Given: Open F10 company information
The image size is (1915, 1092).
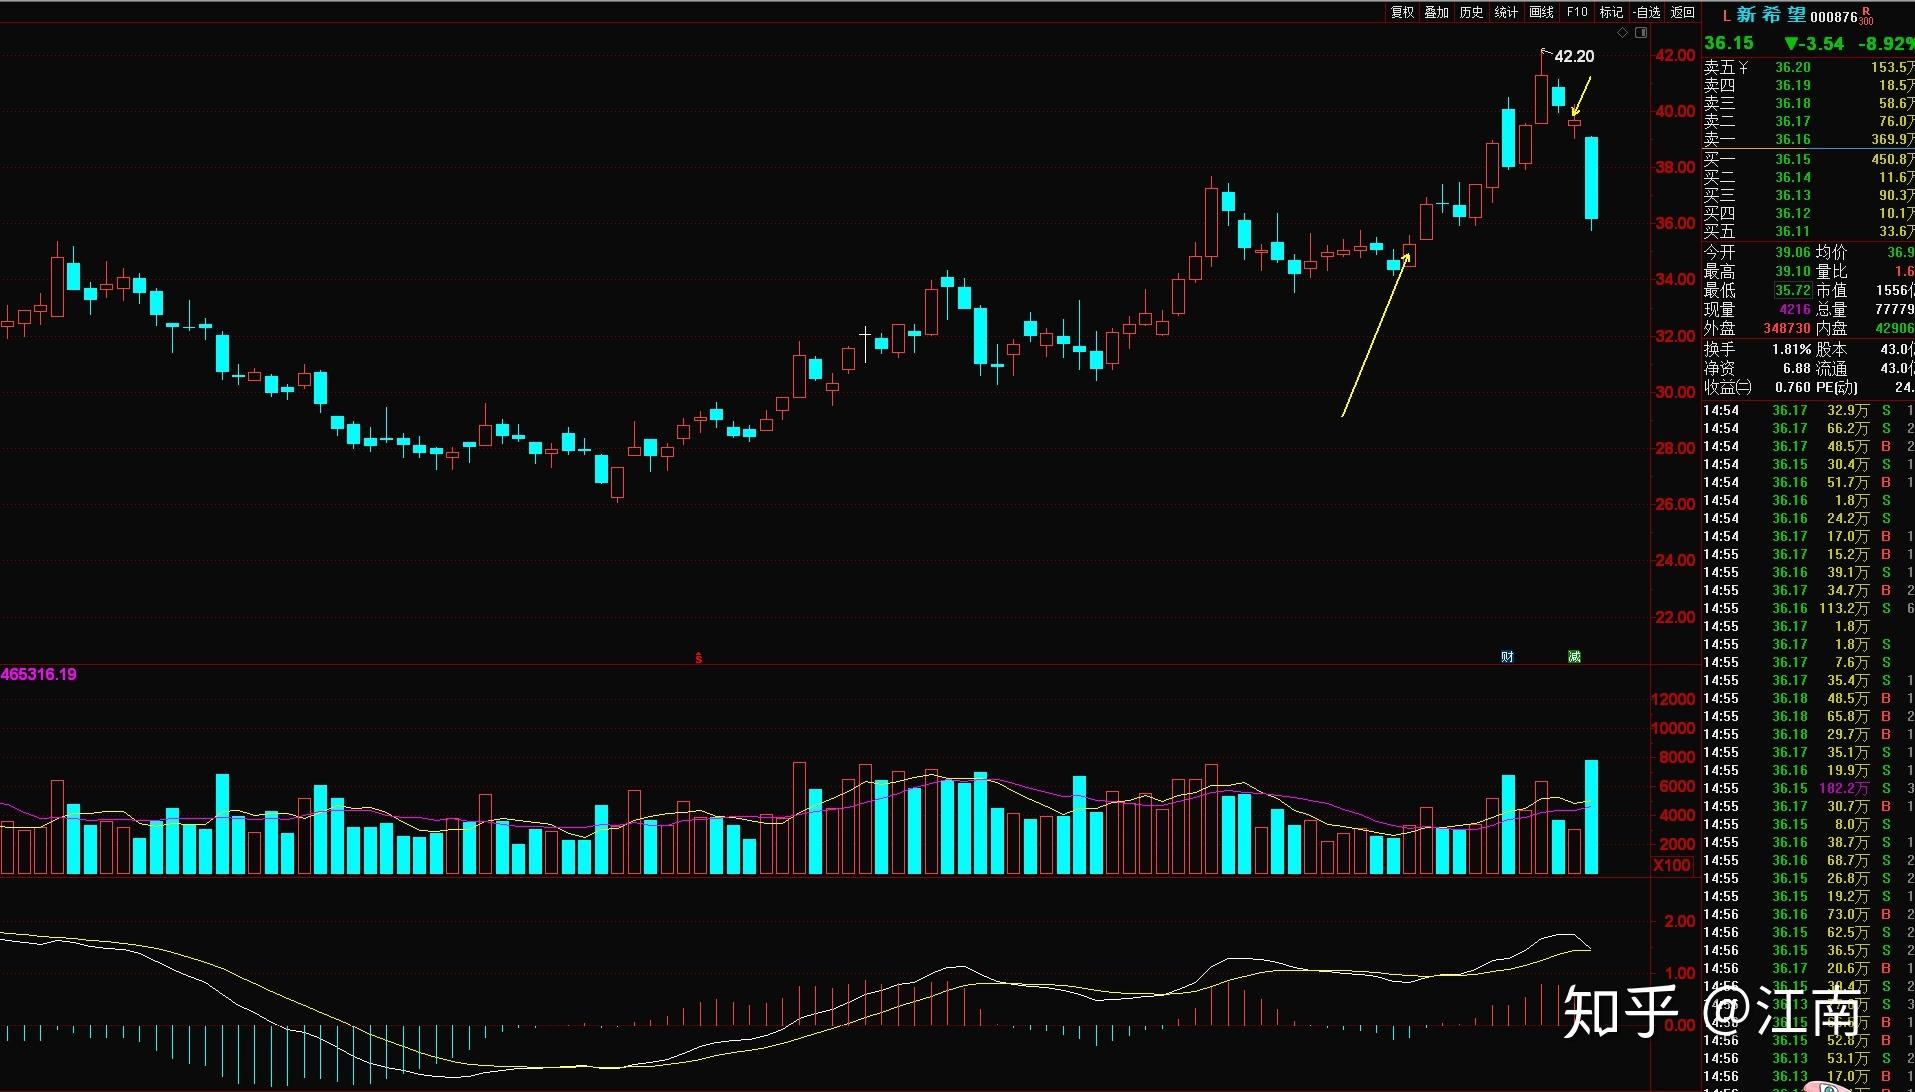Looking at the screenshot, I should [x=1577, y=12].
